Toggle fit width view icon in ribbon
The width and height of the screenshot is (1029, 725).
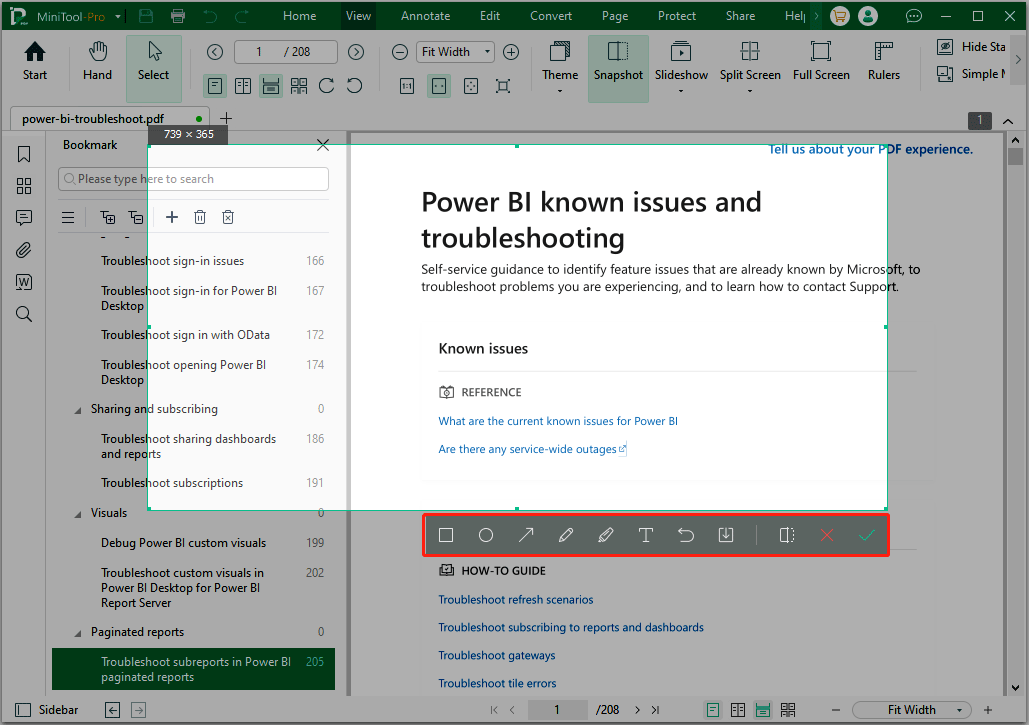coord(439,86)
